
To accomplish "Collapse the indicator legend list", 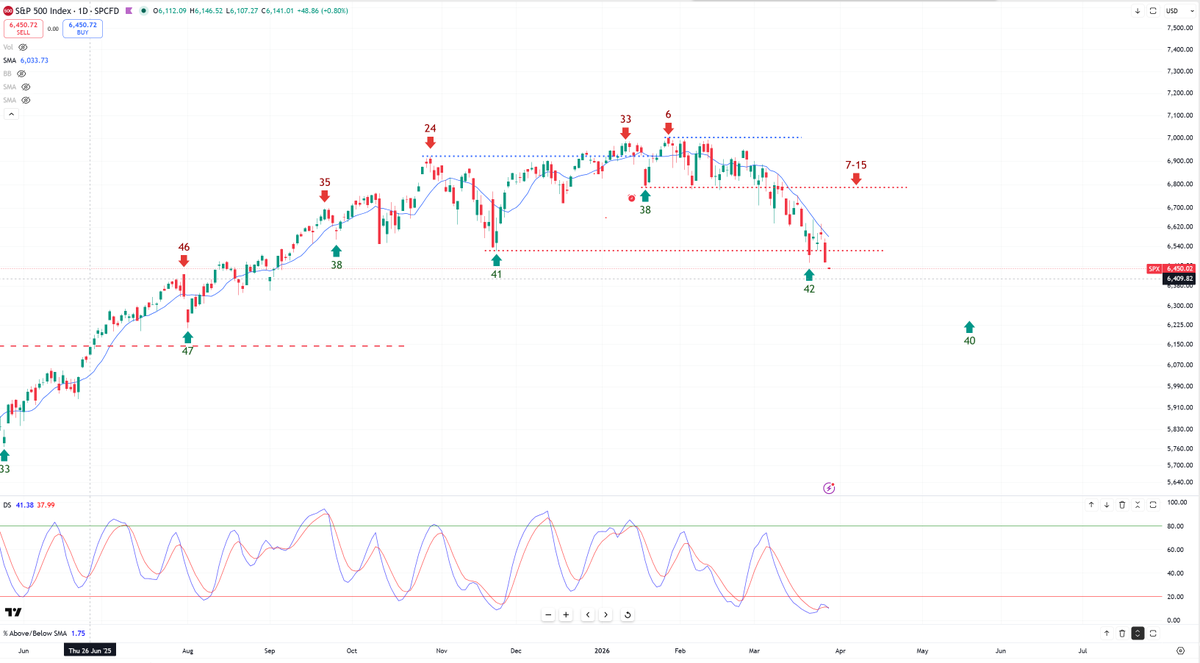I will click(10, 115).
